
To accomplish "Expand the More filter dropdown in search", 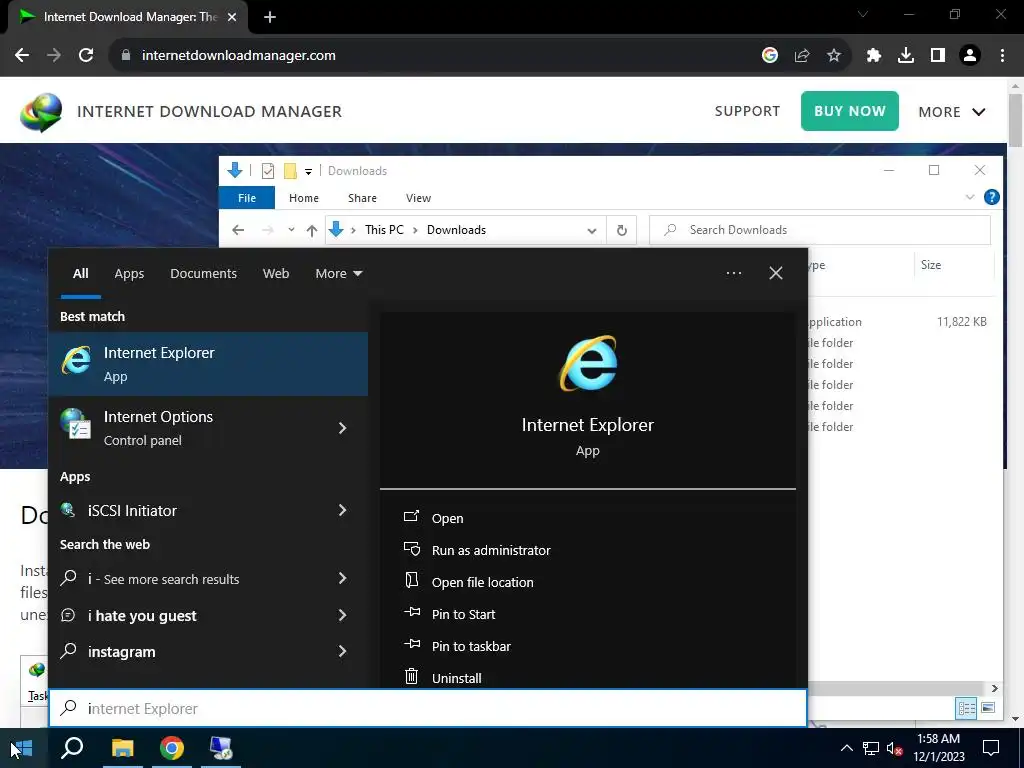I will pos(338,274).
